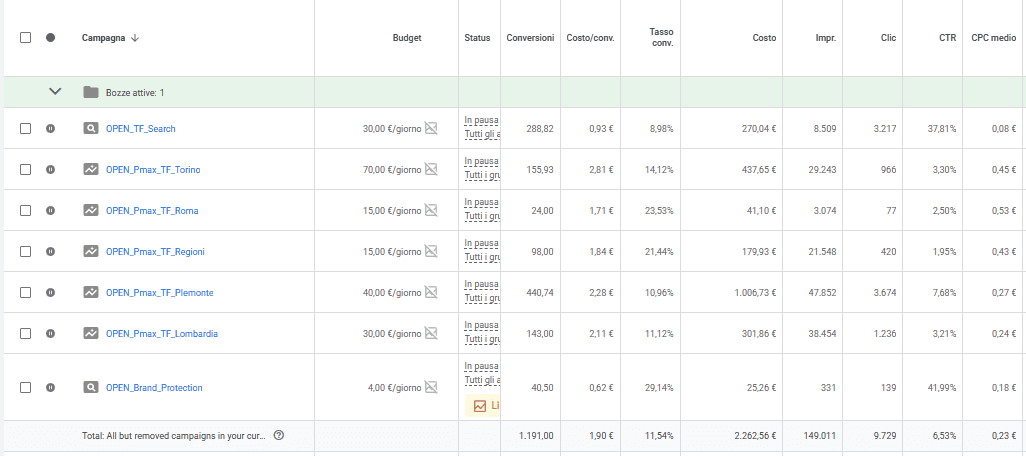The width and height of the screenshot is (1026, 456).
Task: Click the CTR column header
Action: [x=947, y=38]
